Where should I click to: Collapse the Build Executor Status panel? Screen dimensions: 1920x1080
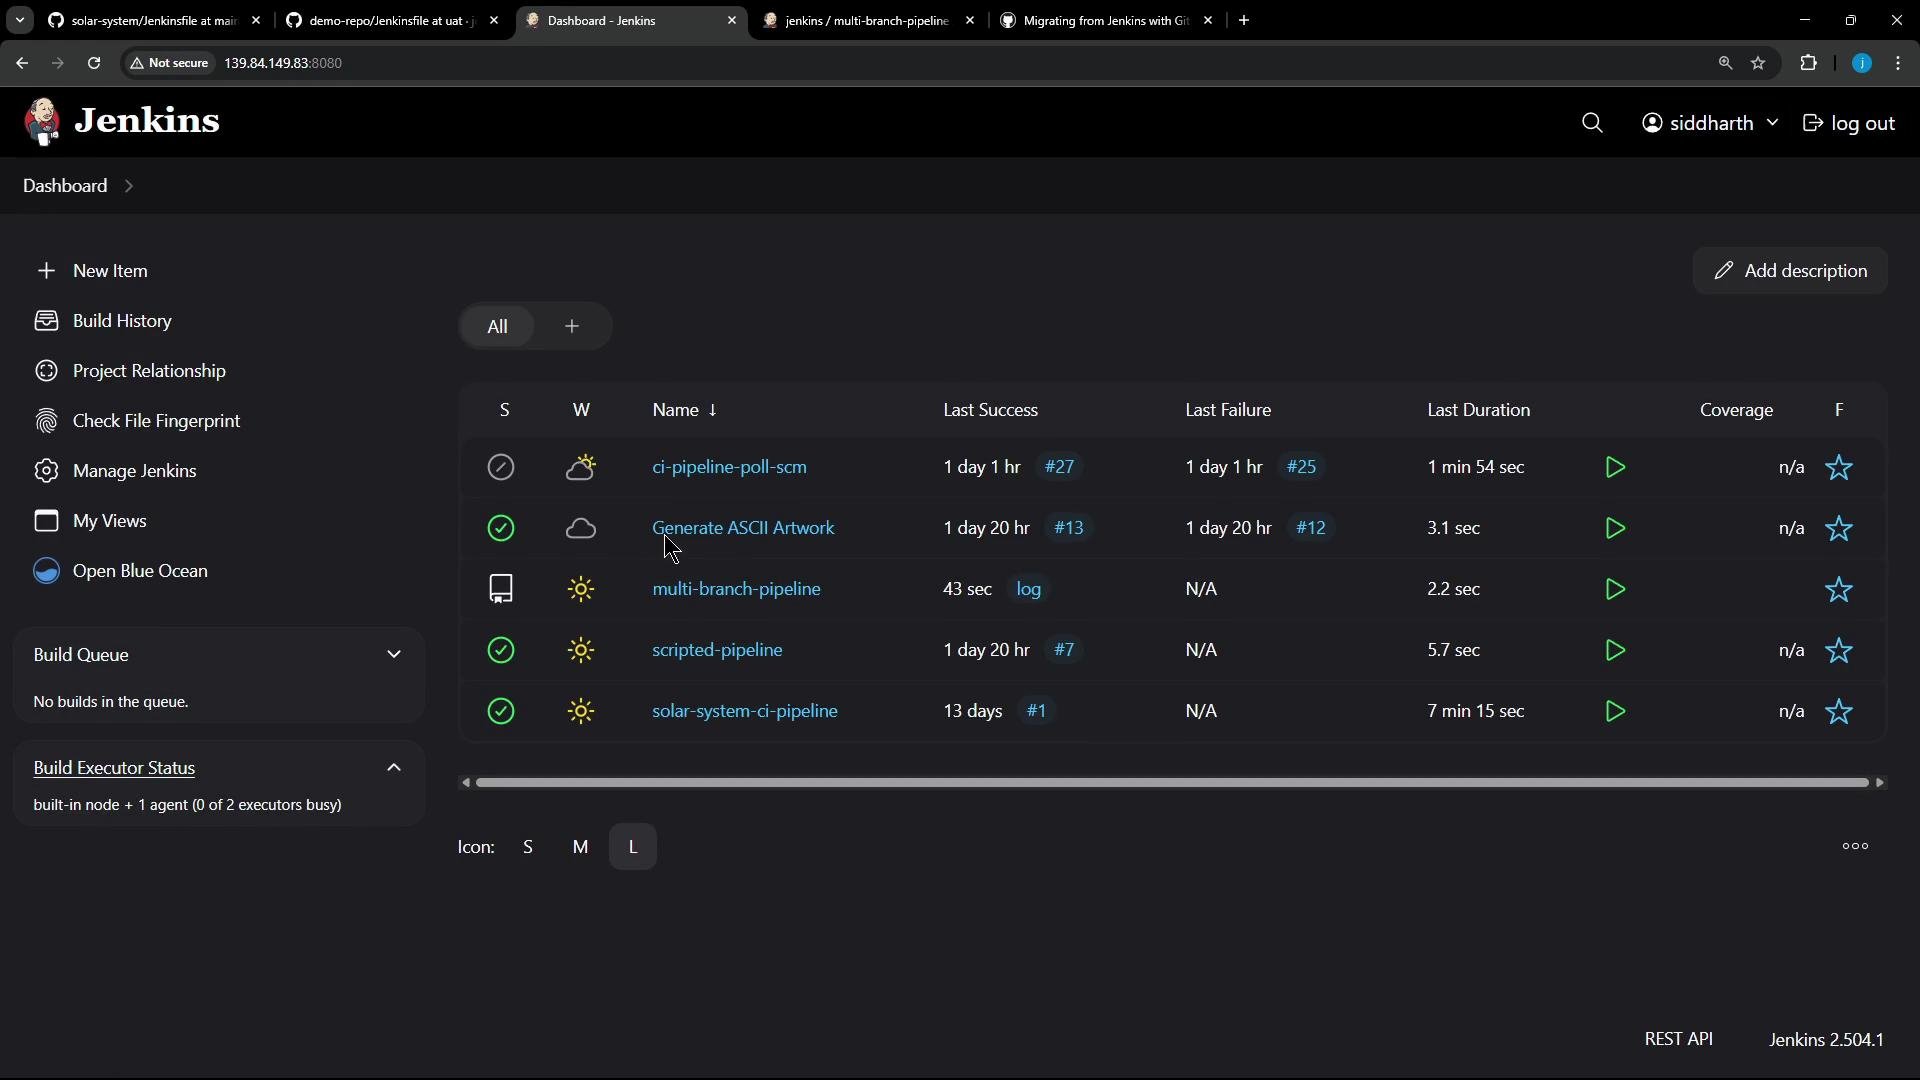tap(394, 768)
